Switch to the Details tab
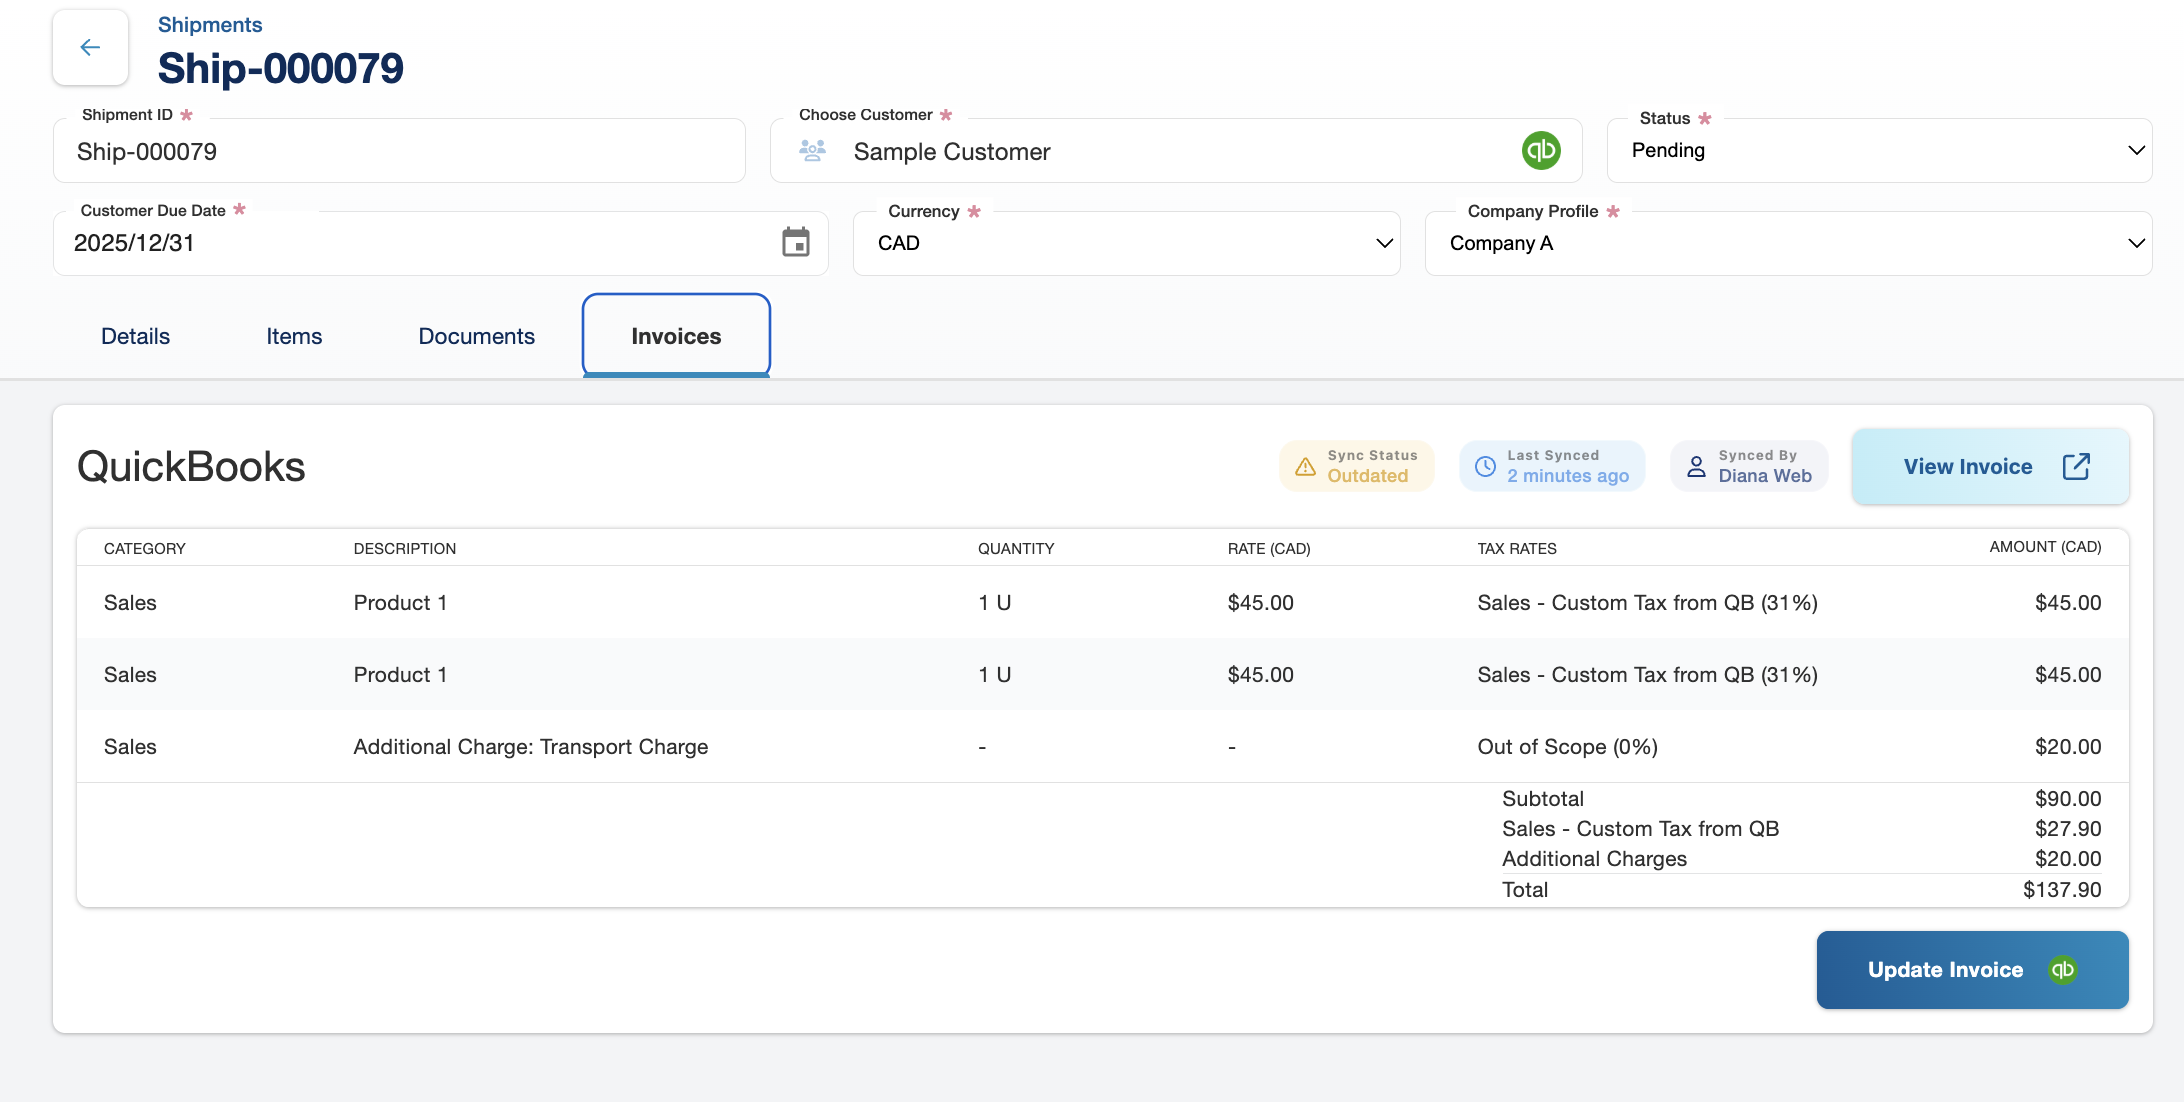Viewport: 2184px width, 1102px height. (x=135, y=337)
